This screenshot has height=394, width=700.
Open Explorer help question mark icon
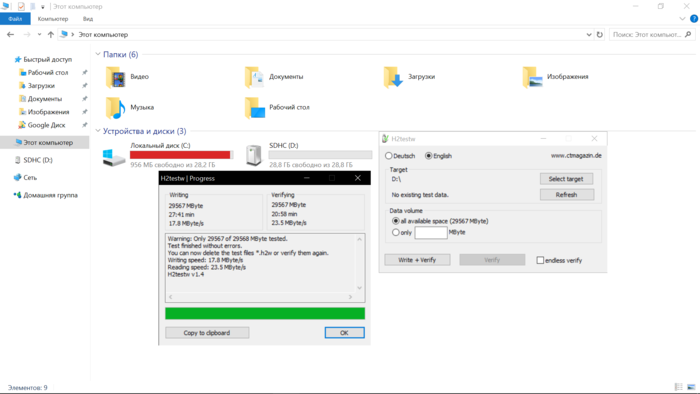click(x=694, y=19)
